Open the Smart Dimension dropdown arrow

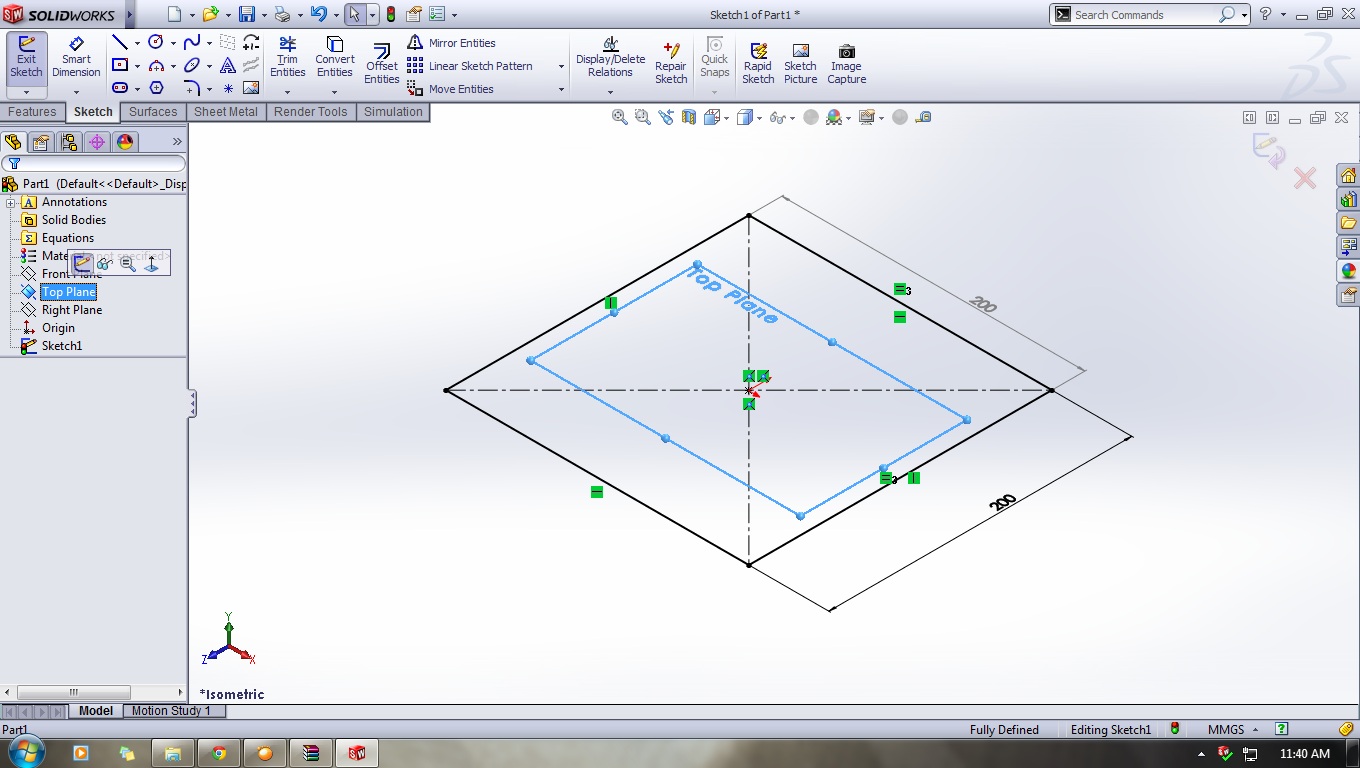tap(76, 93)
